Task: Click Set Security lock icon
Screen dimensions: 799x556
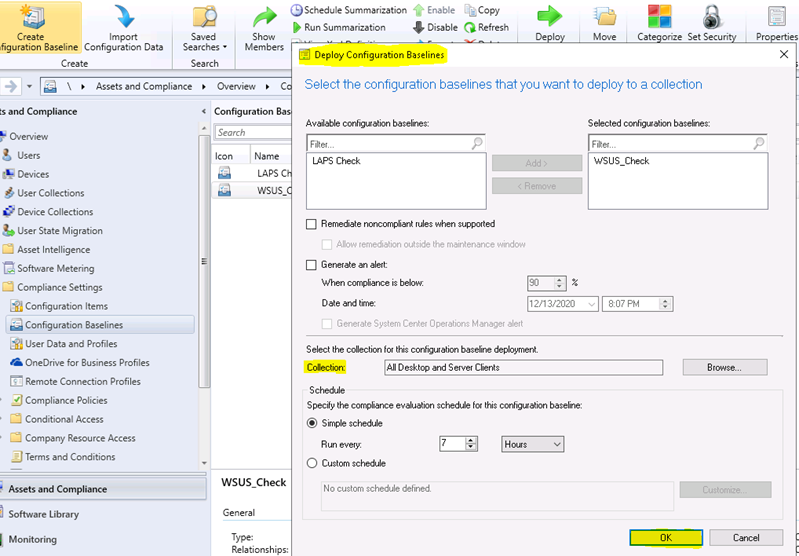Action: pyautogui.click(x=712, y=16)
